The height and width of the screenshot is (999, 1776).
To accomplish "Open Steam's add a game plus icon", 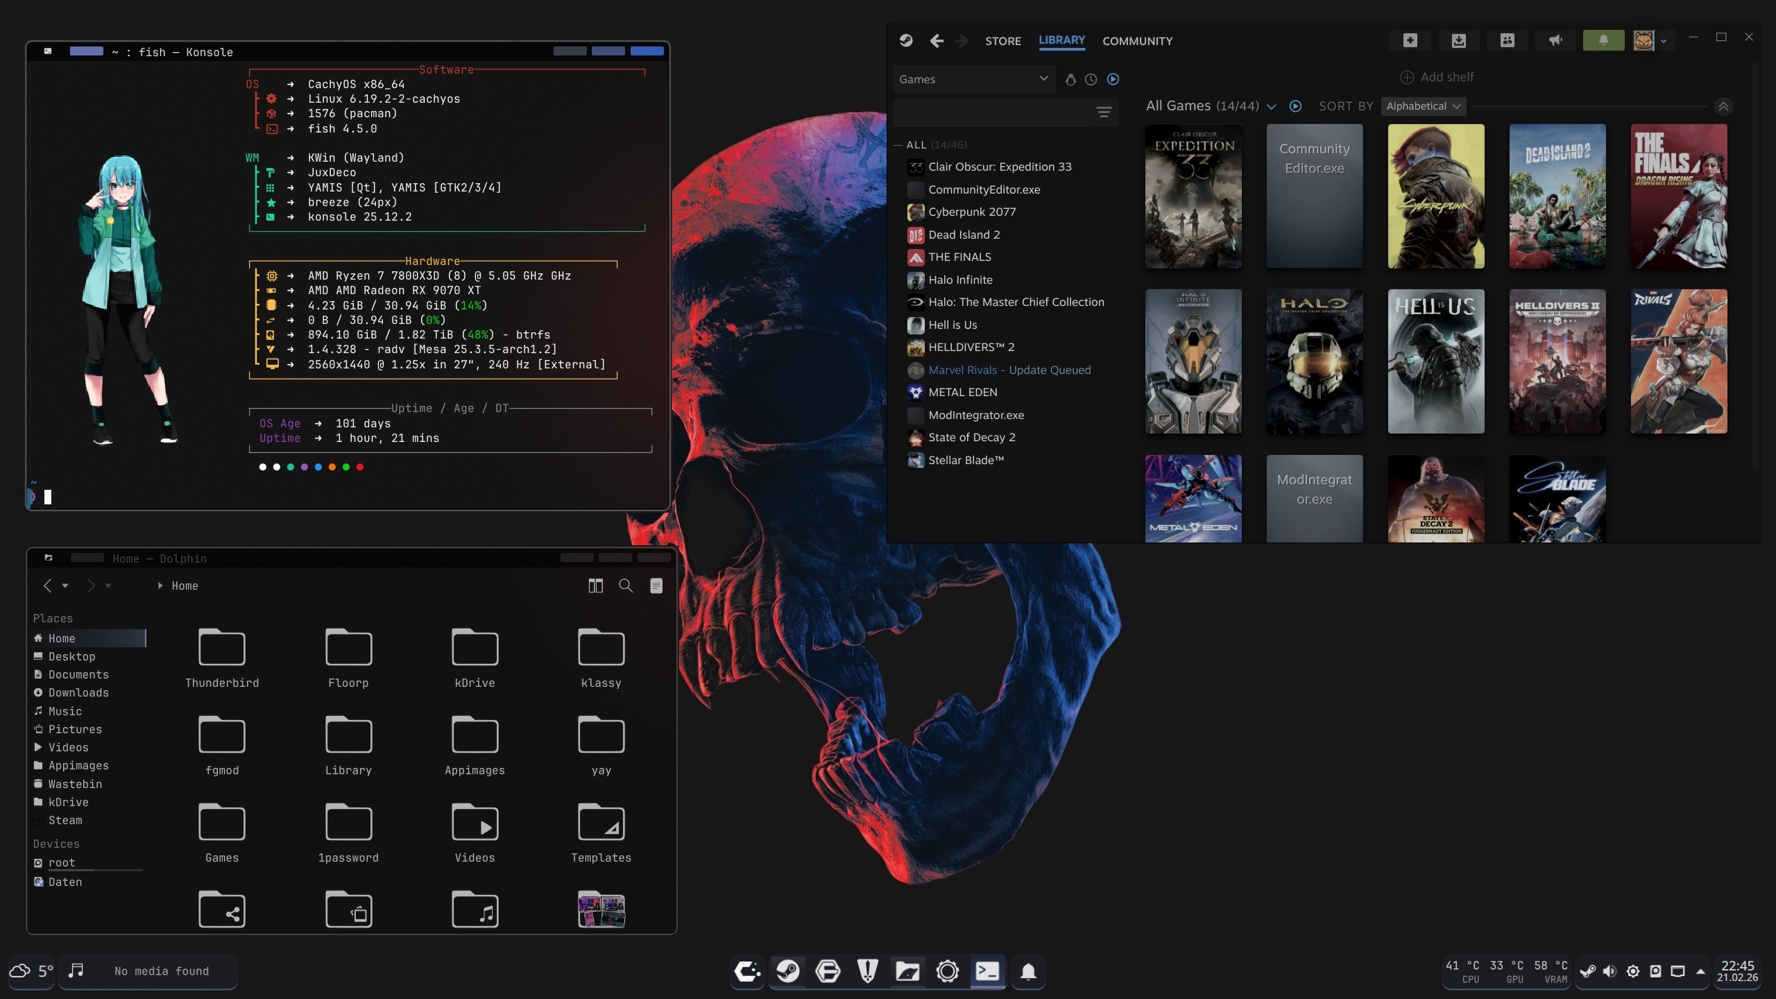I will click(1410, 40).
